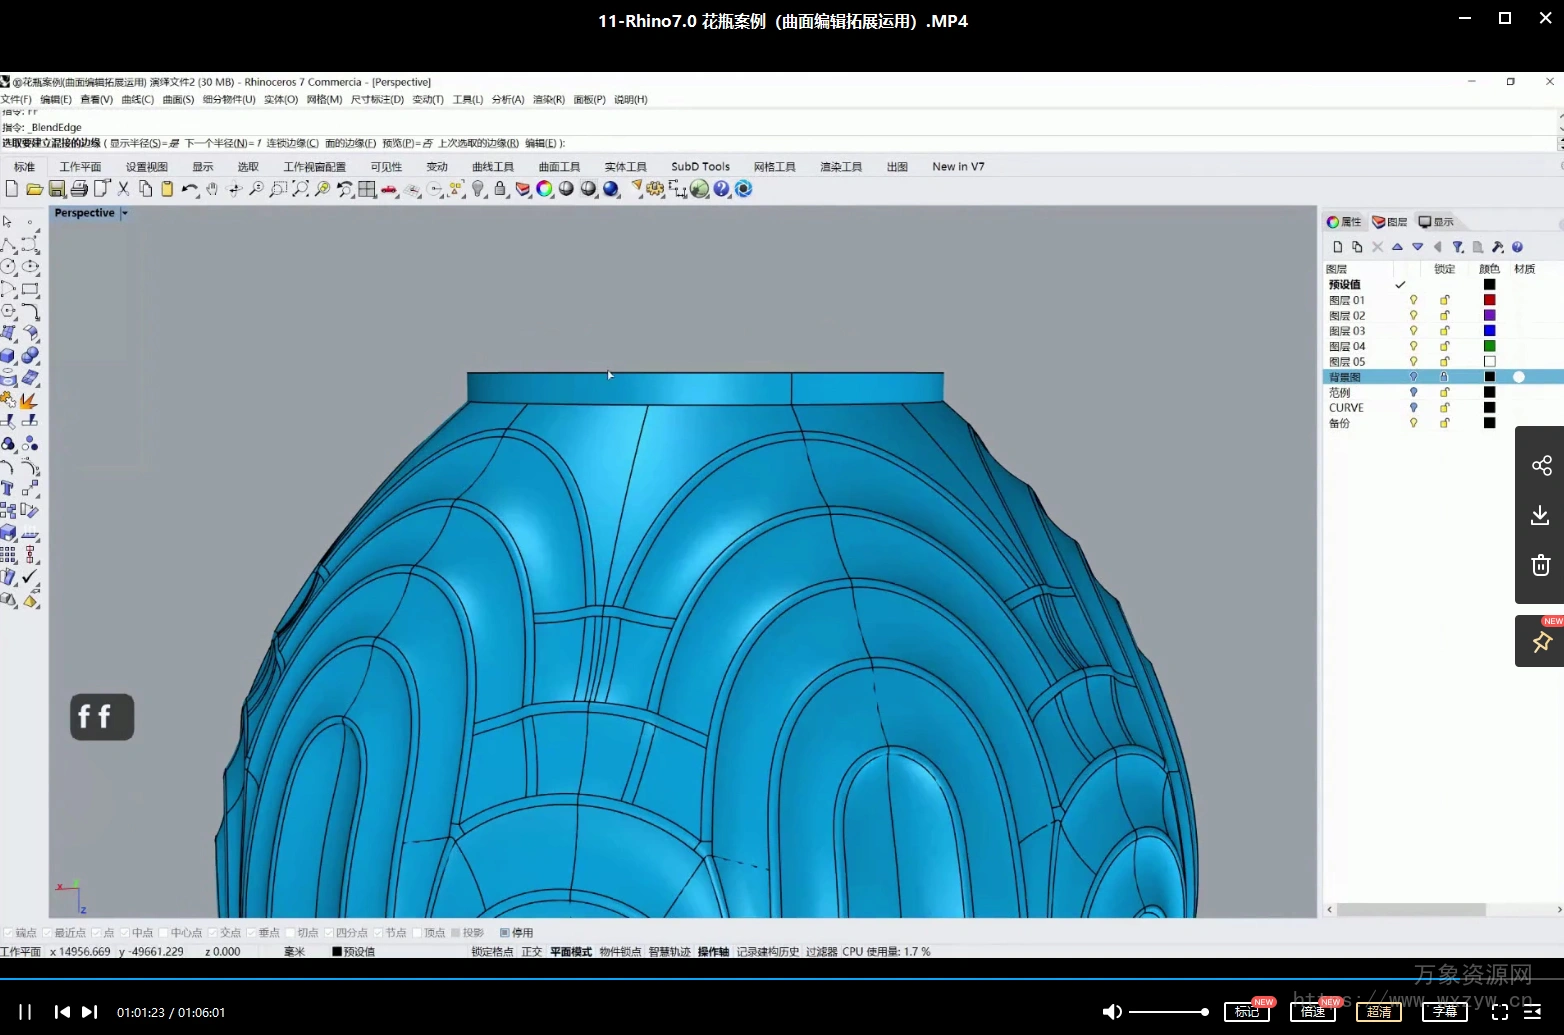Click the Save file icon in toolbar
Image resolution: width=1564 pixels, height=1035 pixels.
tap(57, 189)
